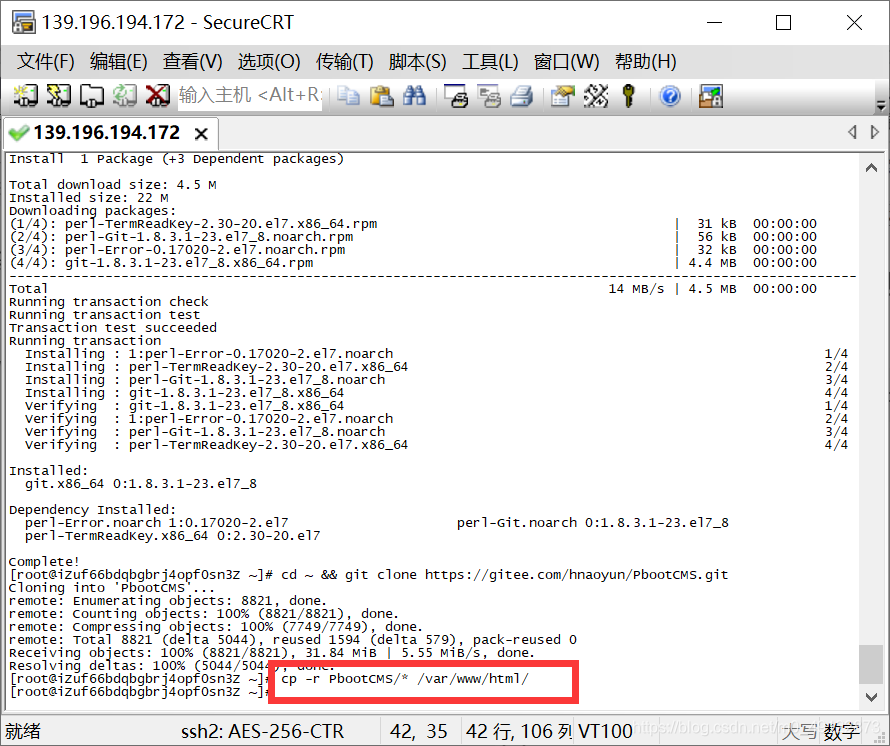Click the 'Downloading packages:' line
Screen dimensions: 890x746
coord(93,211)
